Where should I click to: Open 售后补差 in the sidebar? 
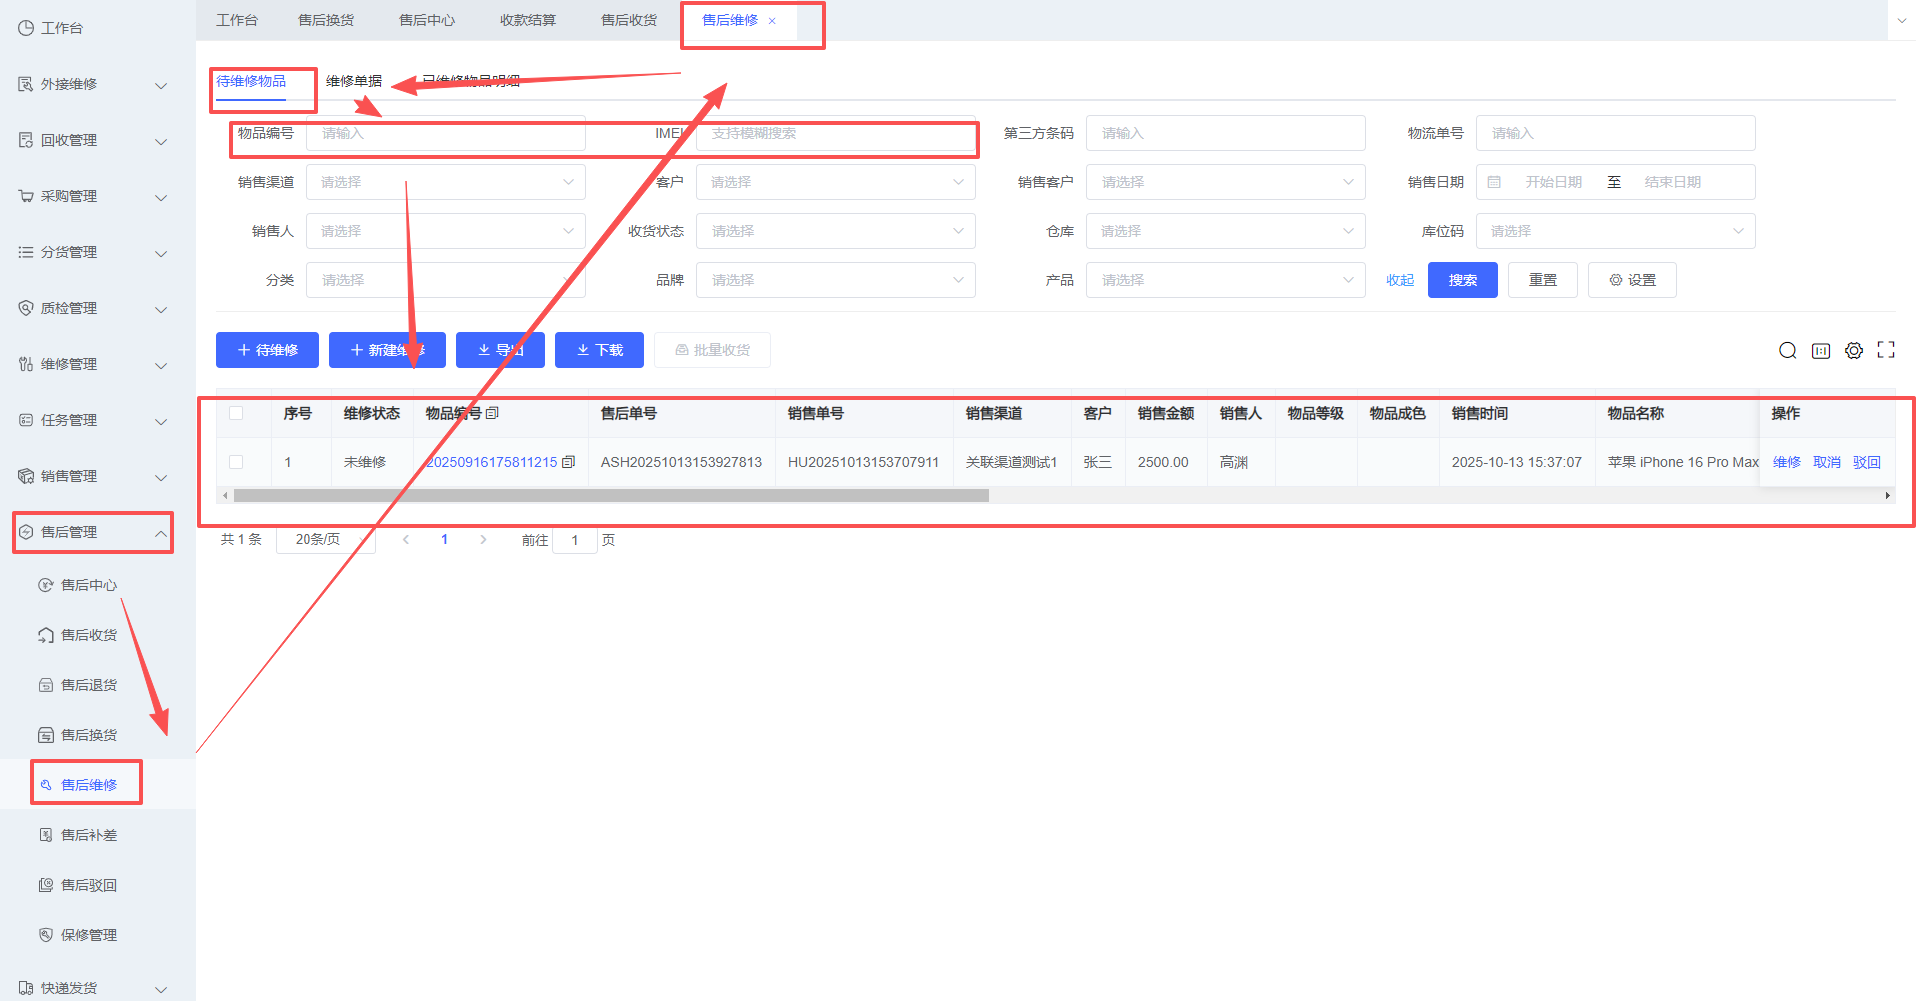(89, 835)
